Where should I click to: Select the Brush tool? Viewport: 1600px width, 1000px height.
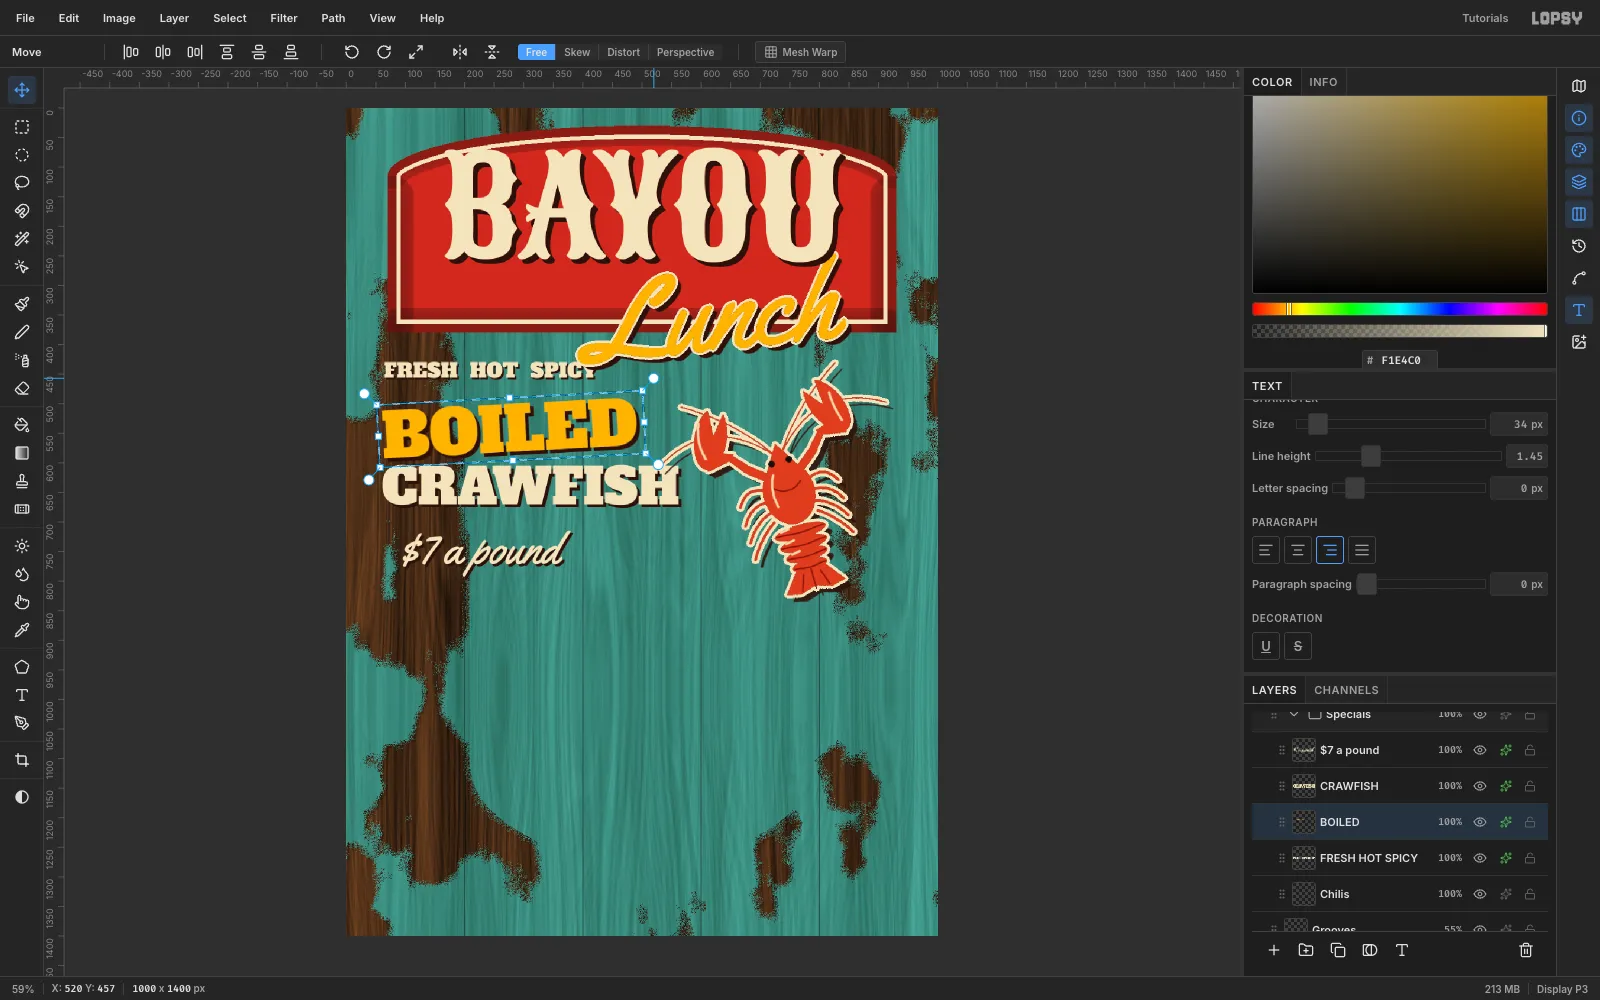point(22,304)
